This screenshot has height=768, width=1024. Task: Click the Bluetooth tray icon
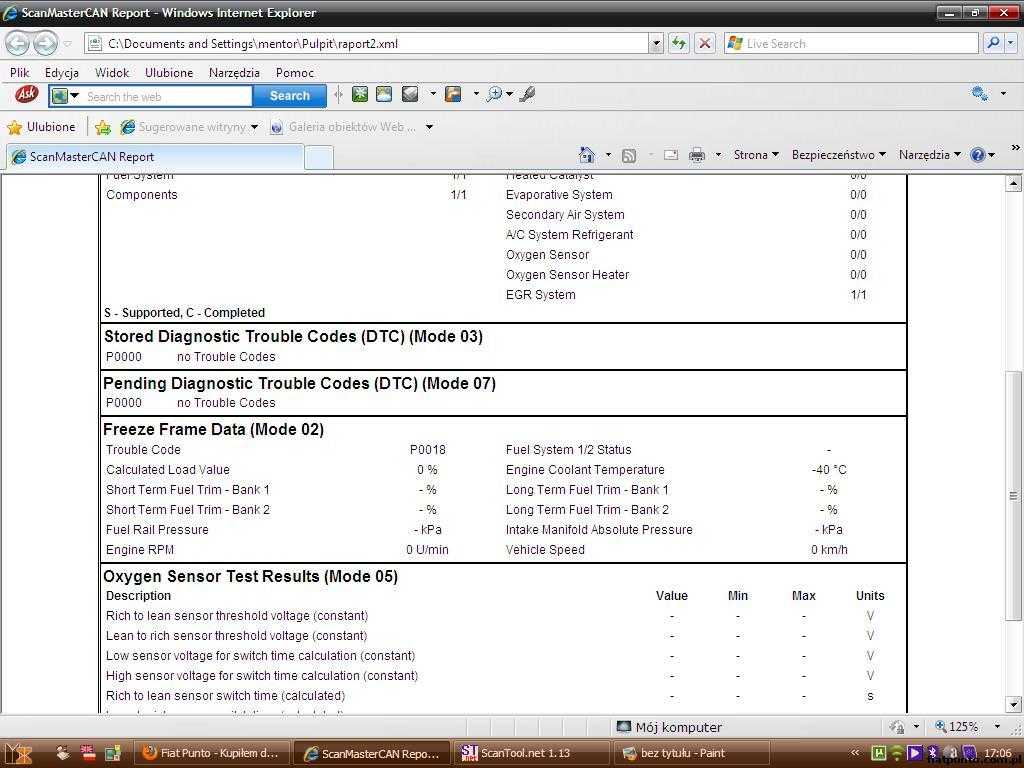(933, 753)
